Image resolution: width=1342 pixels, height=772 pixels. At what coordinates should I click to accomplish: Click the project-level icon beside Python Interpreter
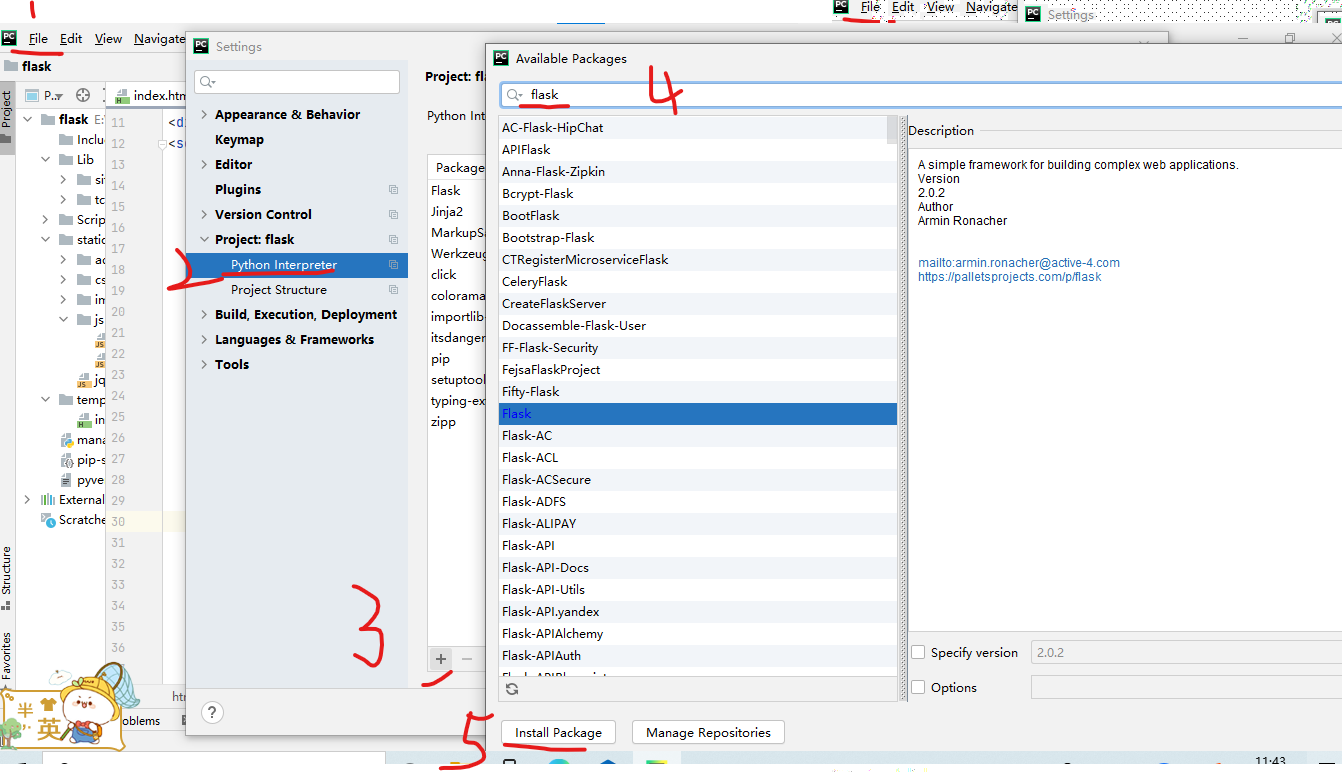393,265
